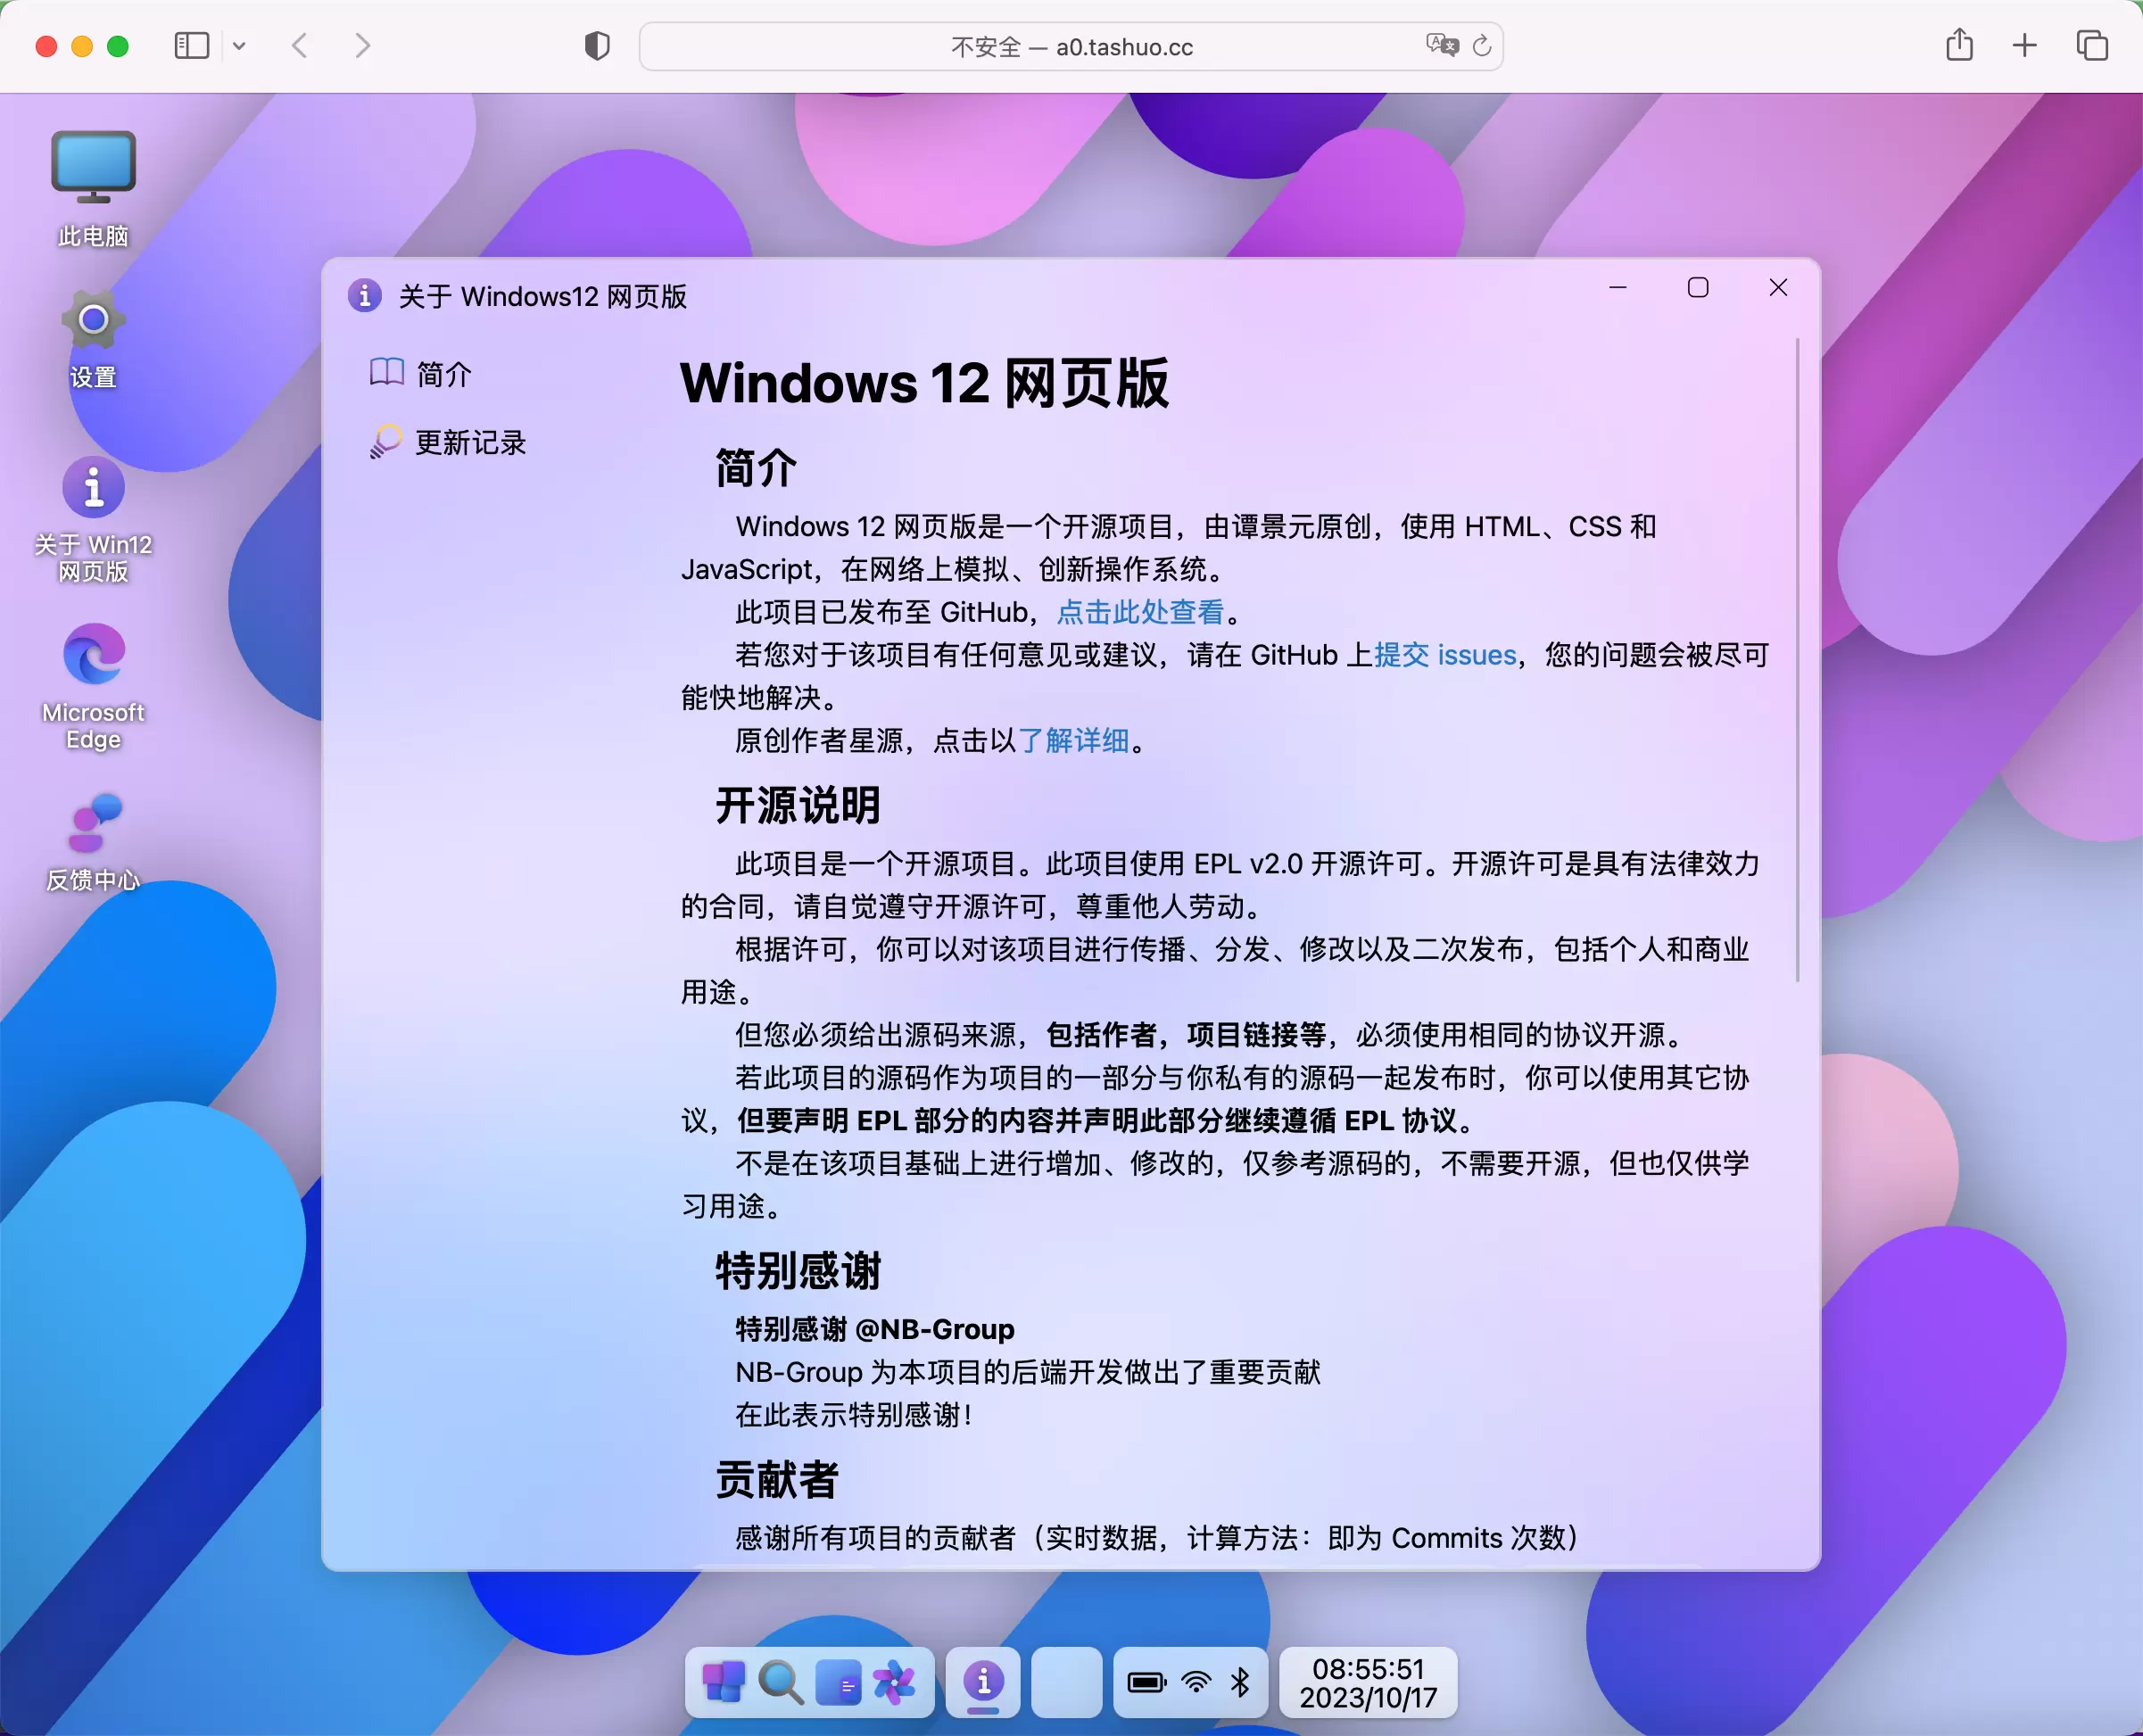The image size is (2143, 1736).
Task: Open the taskbar clock showing 08:55:51
Action: pyautogui.click(x=1368, y=1682)
